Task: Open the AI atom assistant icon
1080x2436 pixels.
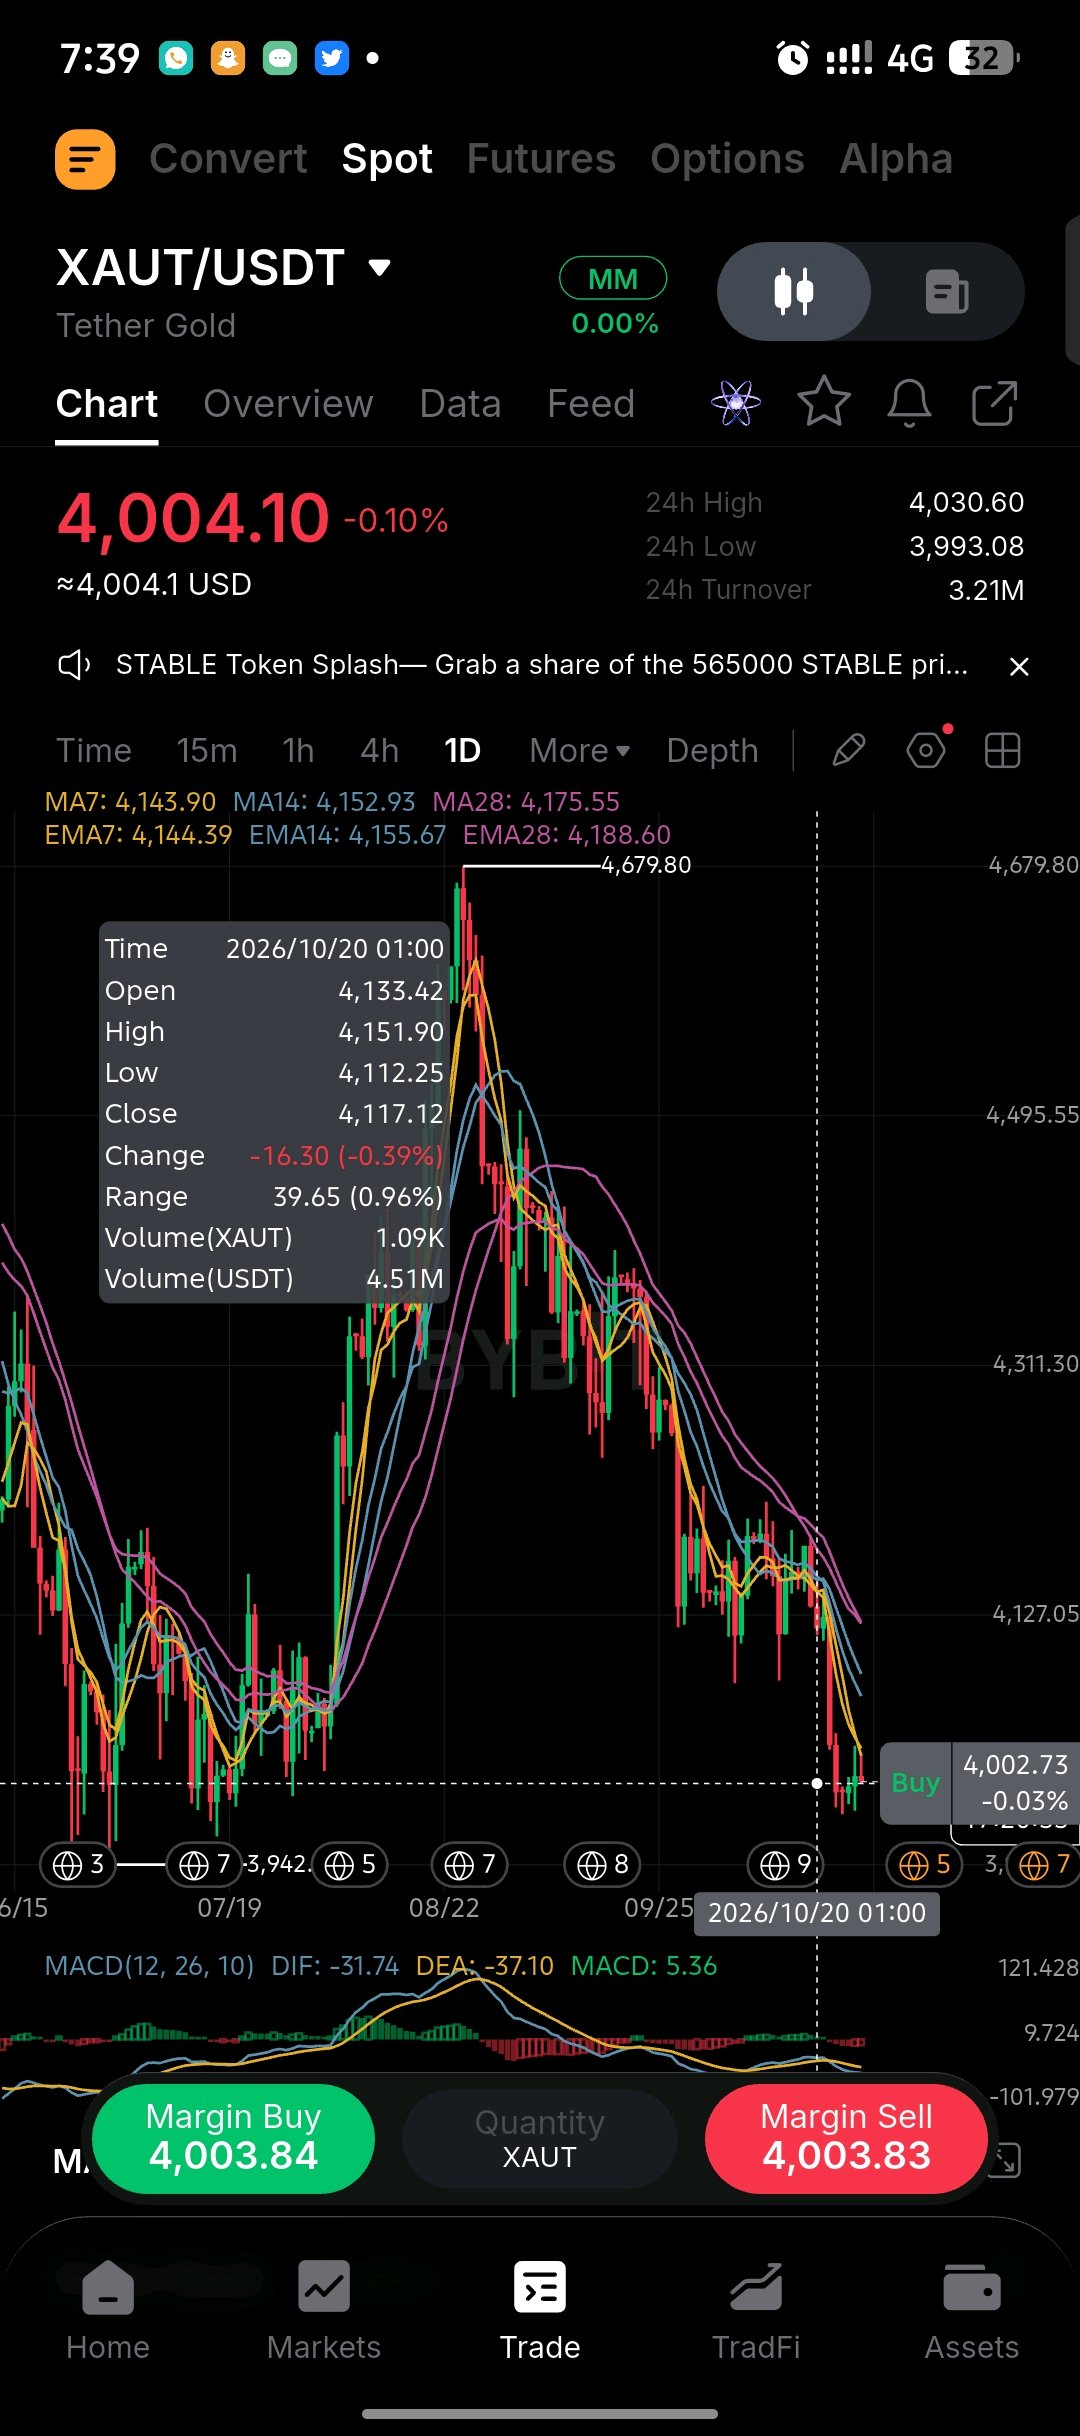Action: (736, 403)
